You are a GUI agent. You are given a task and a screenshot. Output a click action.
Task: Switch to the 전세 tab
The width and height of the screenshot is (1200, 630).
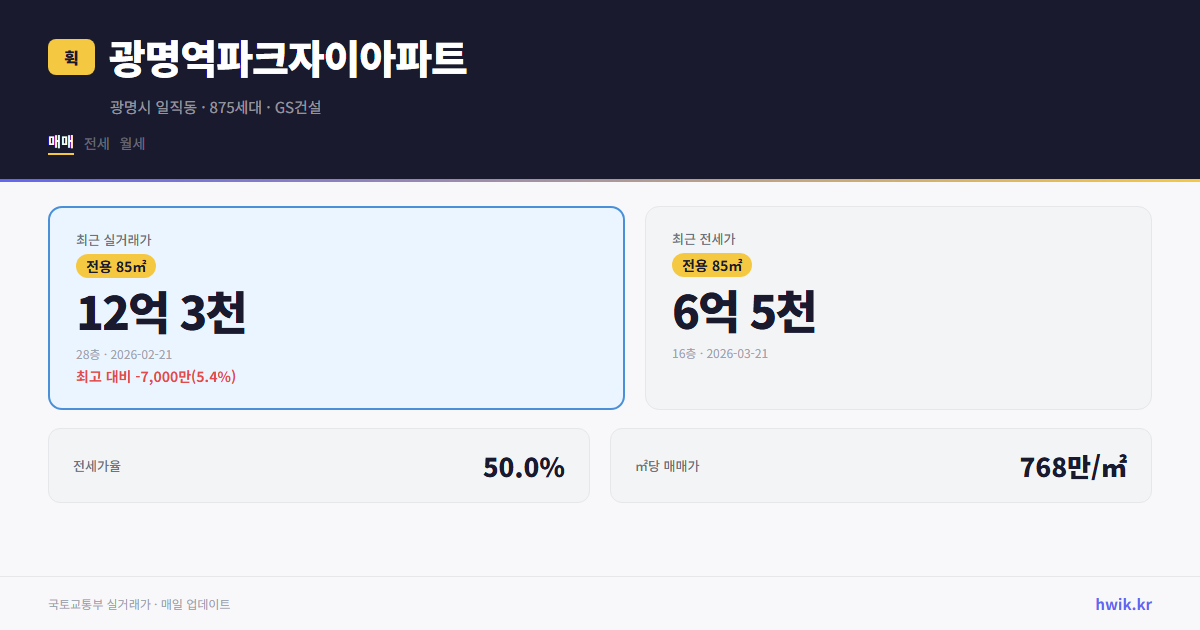[94, 143]
